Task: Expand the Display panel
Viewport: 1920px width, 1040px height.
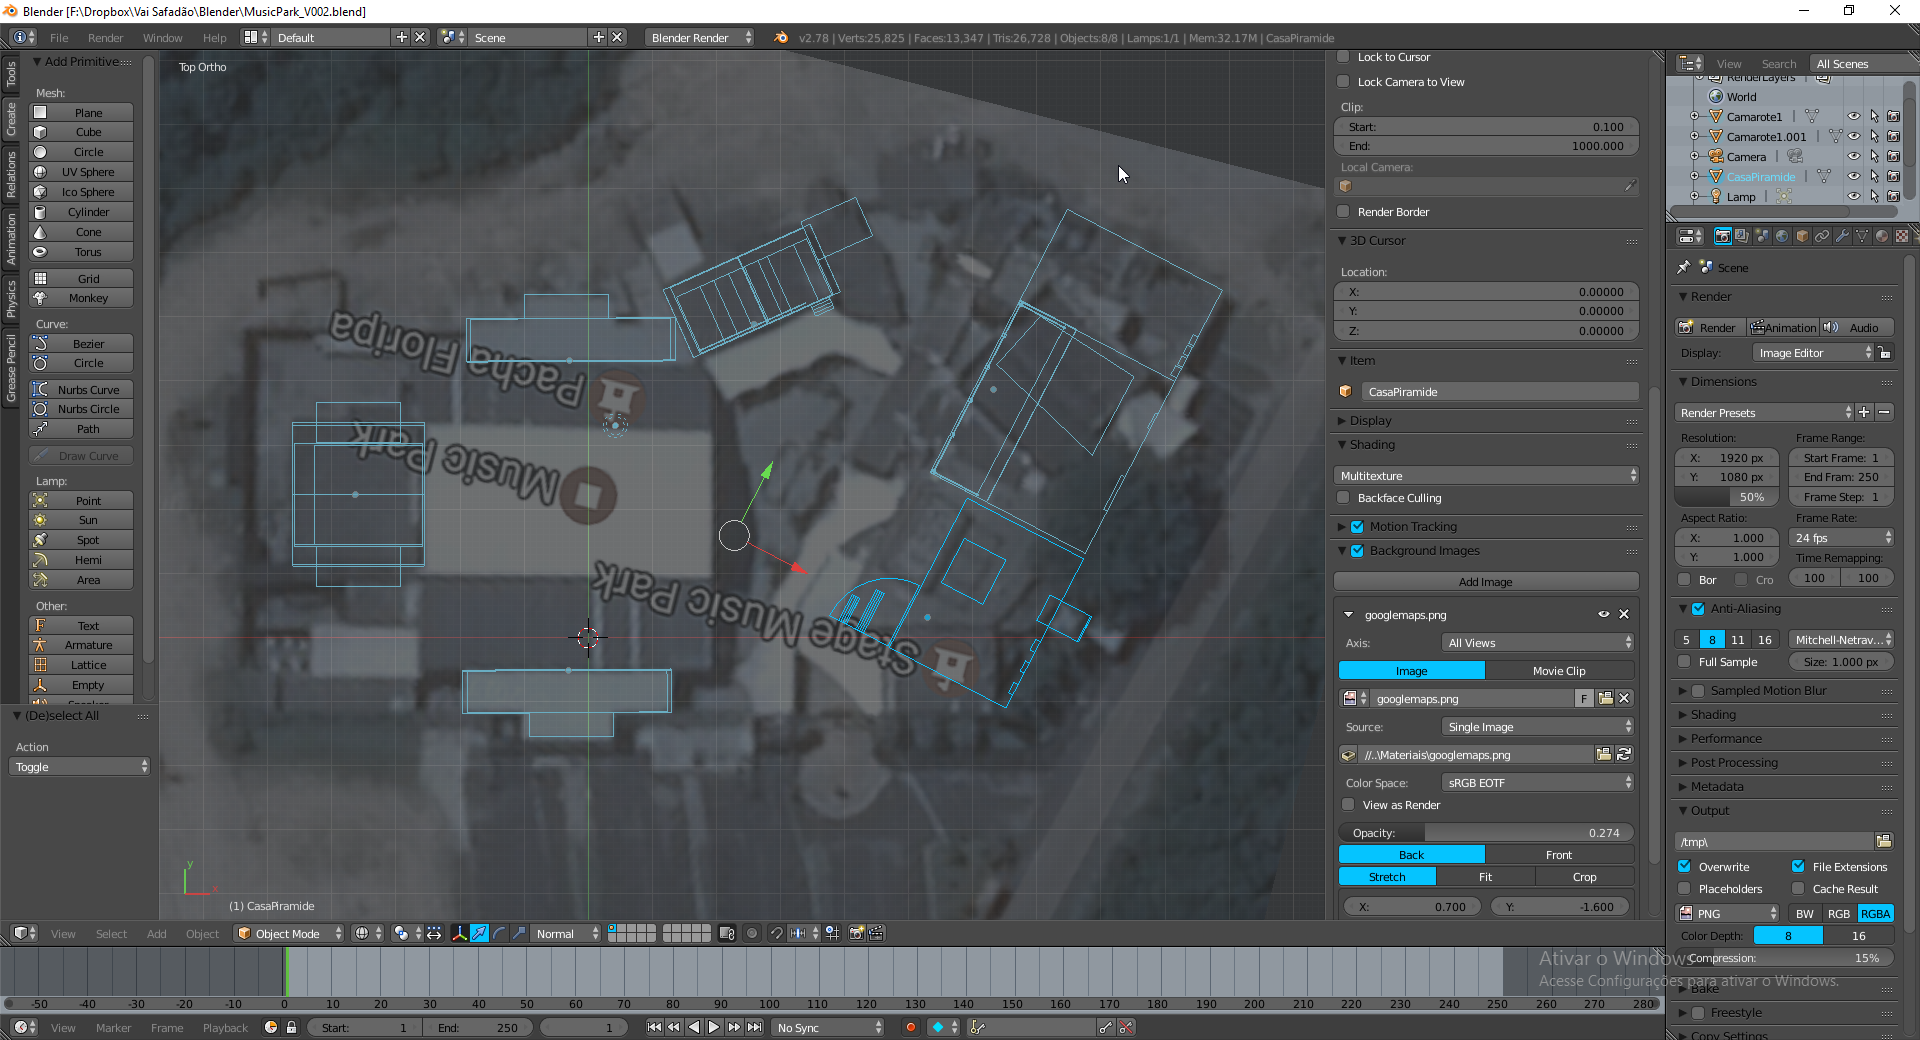Action: pos(1371,421)
